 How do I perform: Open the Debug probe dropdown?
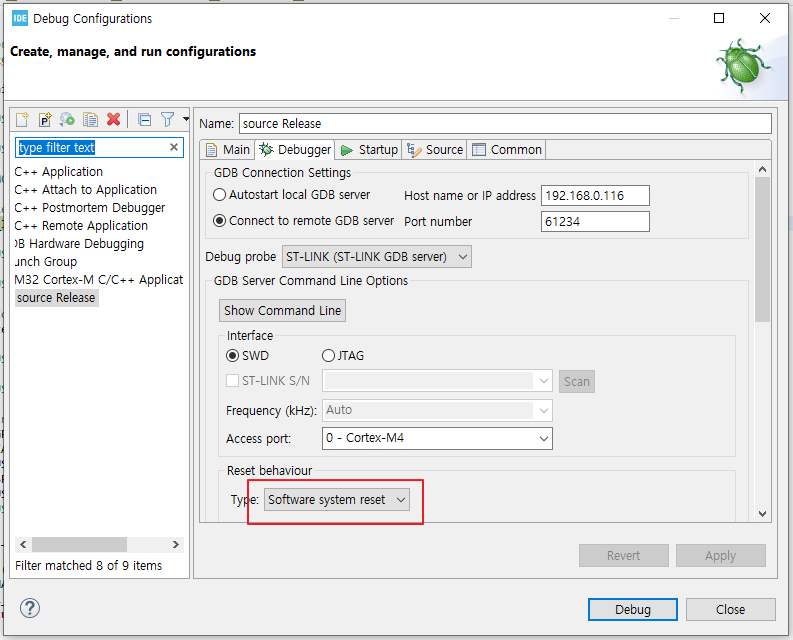coord(377,257)
